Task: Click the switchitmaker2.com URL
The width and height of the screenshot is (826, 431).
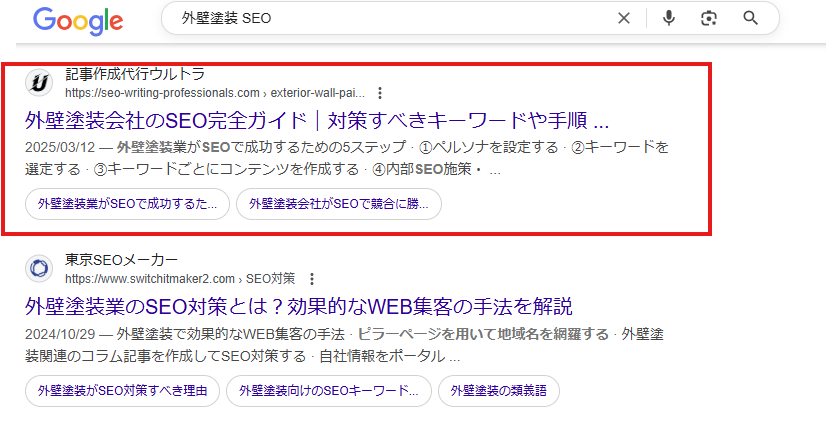Action: point(150,278)
